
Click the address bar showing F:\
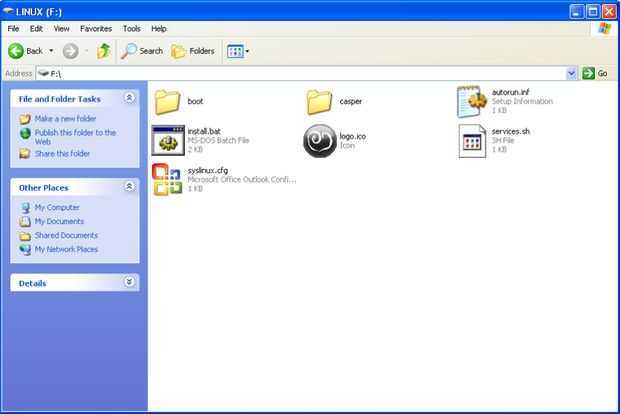[301, 74]
